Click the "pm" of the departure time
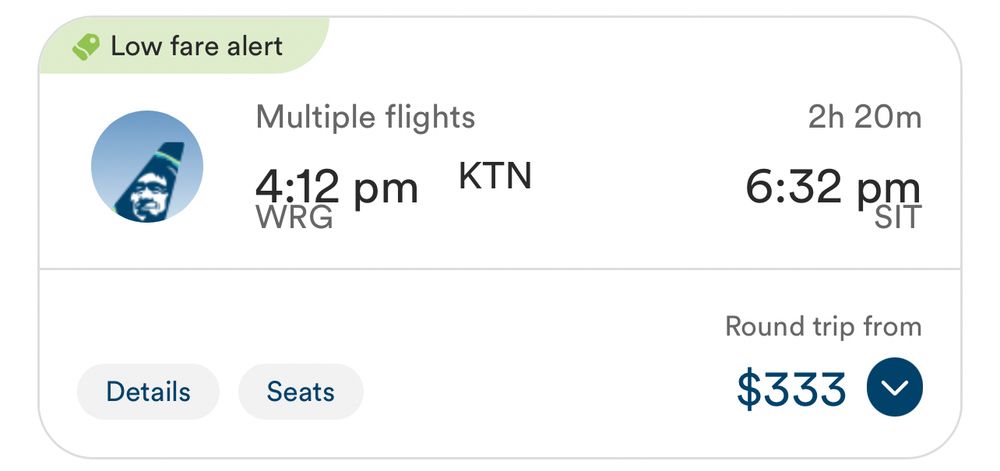 click(x=386, y=189)
